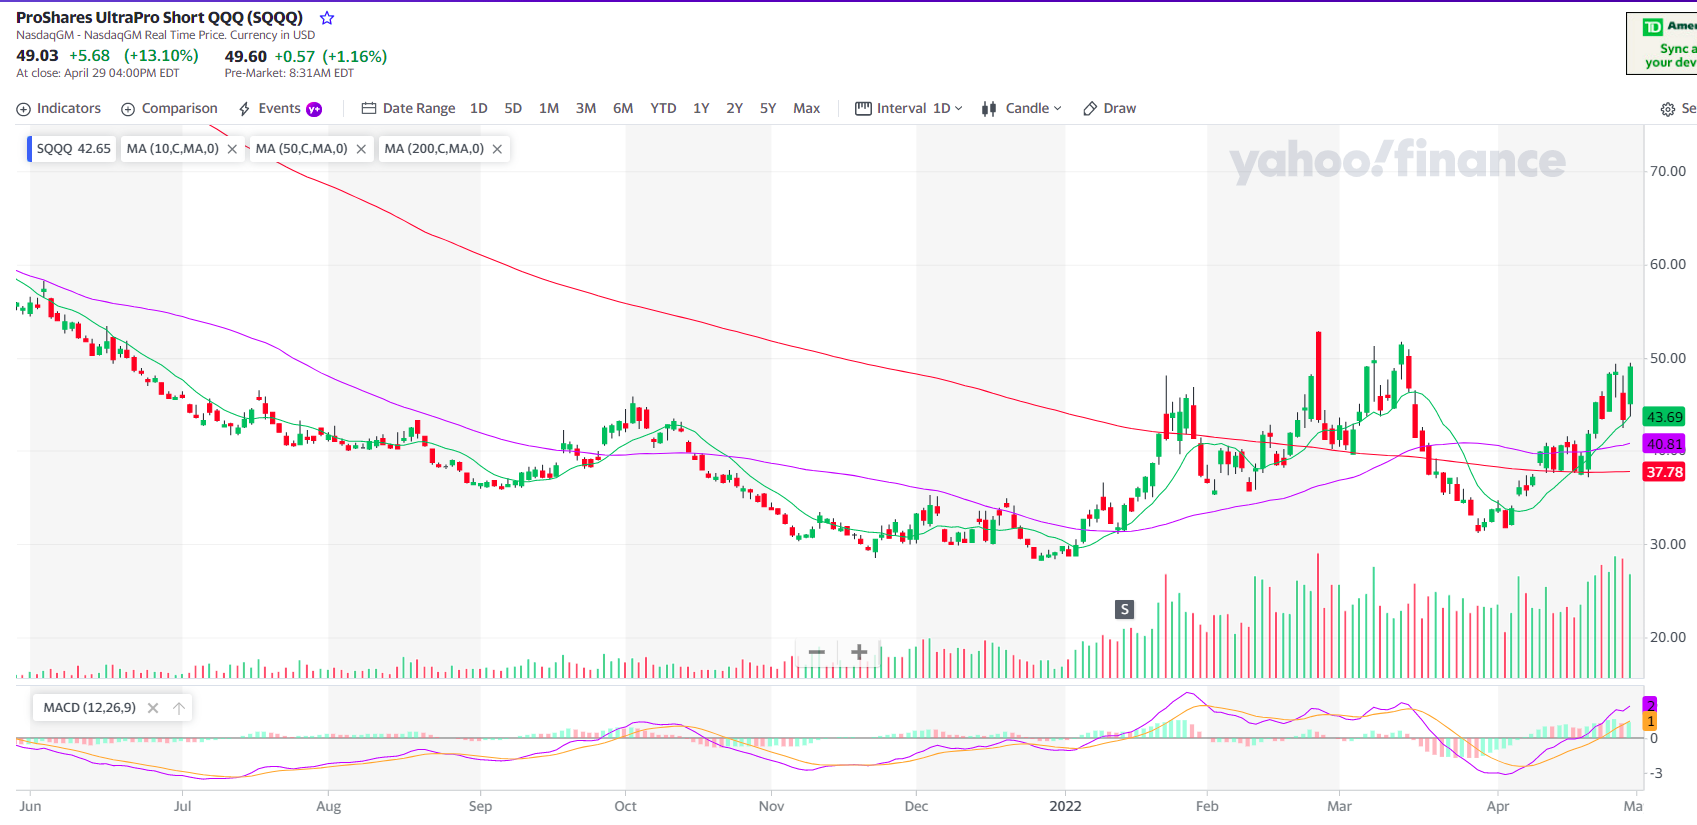Click the MA (50,C,MA,0) legend label
1697x825 pixels.
[301, 149]
